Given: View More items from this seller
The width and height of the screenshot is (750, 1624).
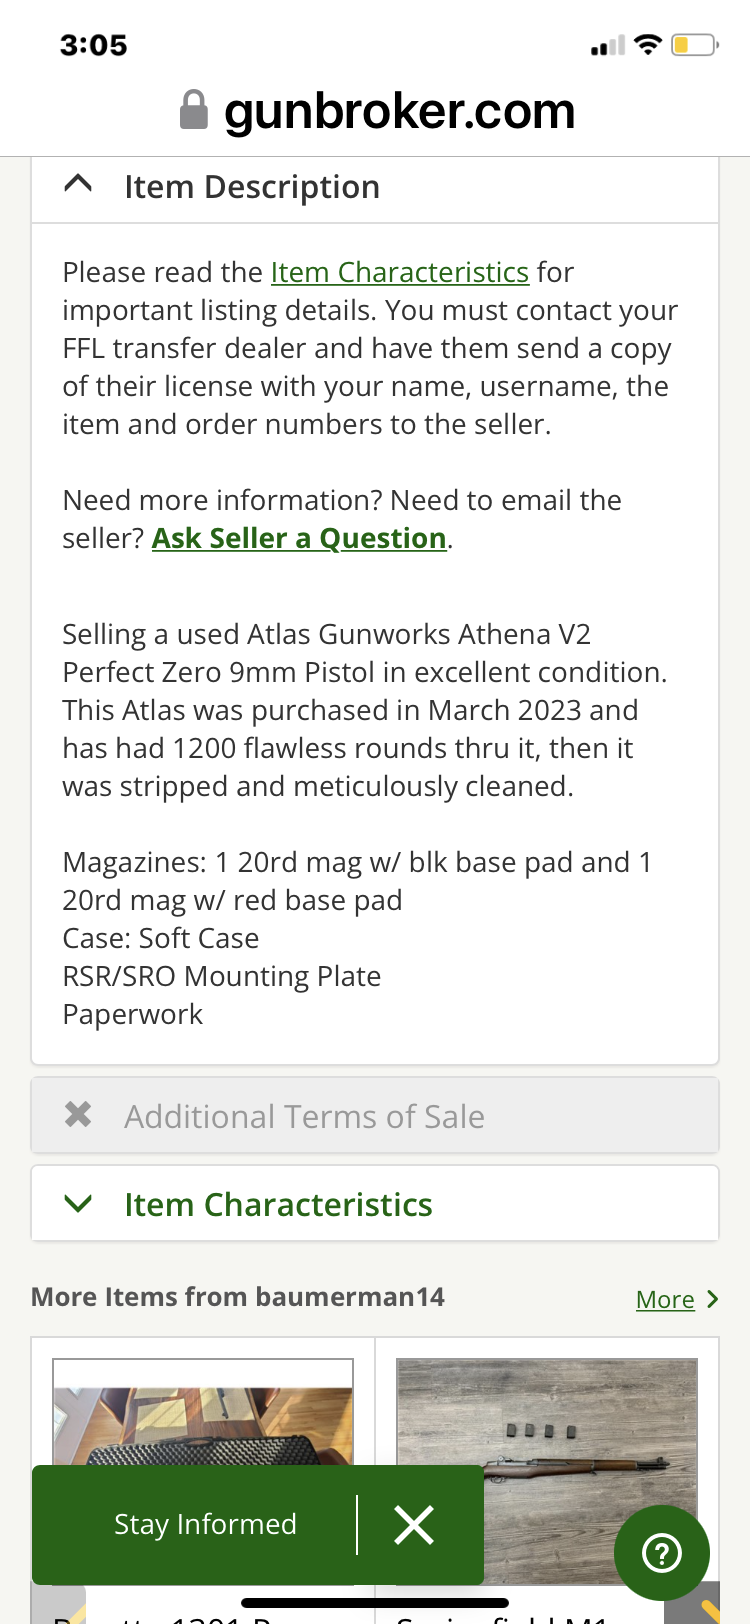Looking at the screenshot, I should coord(665,1299).
